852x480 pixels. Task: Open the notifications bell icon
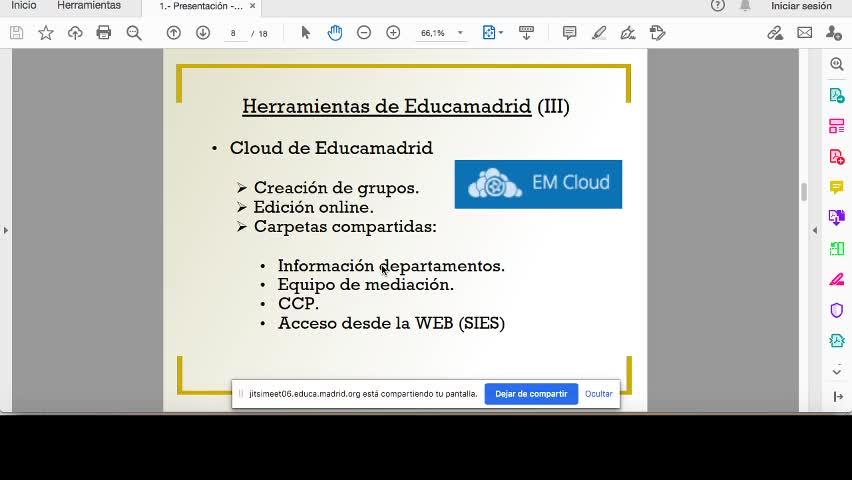pos(745,5)
